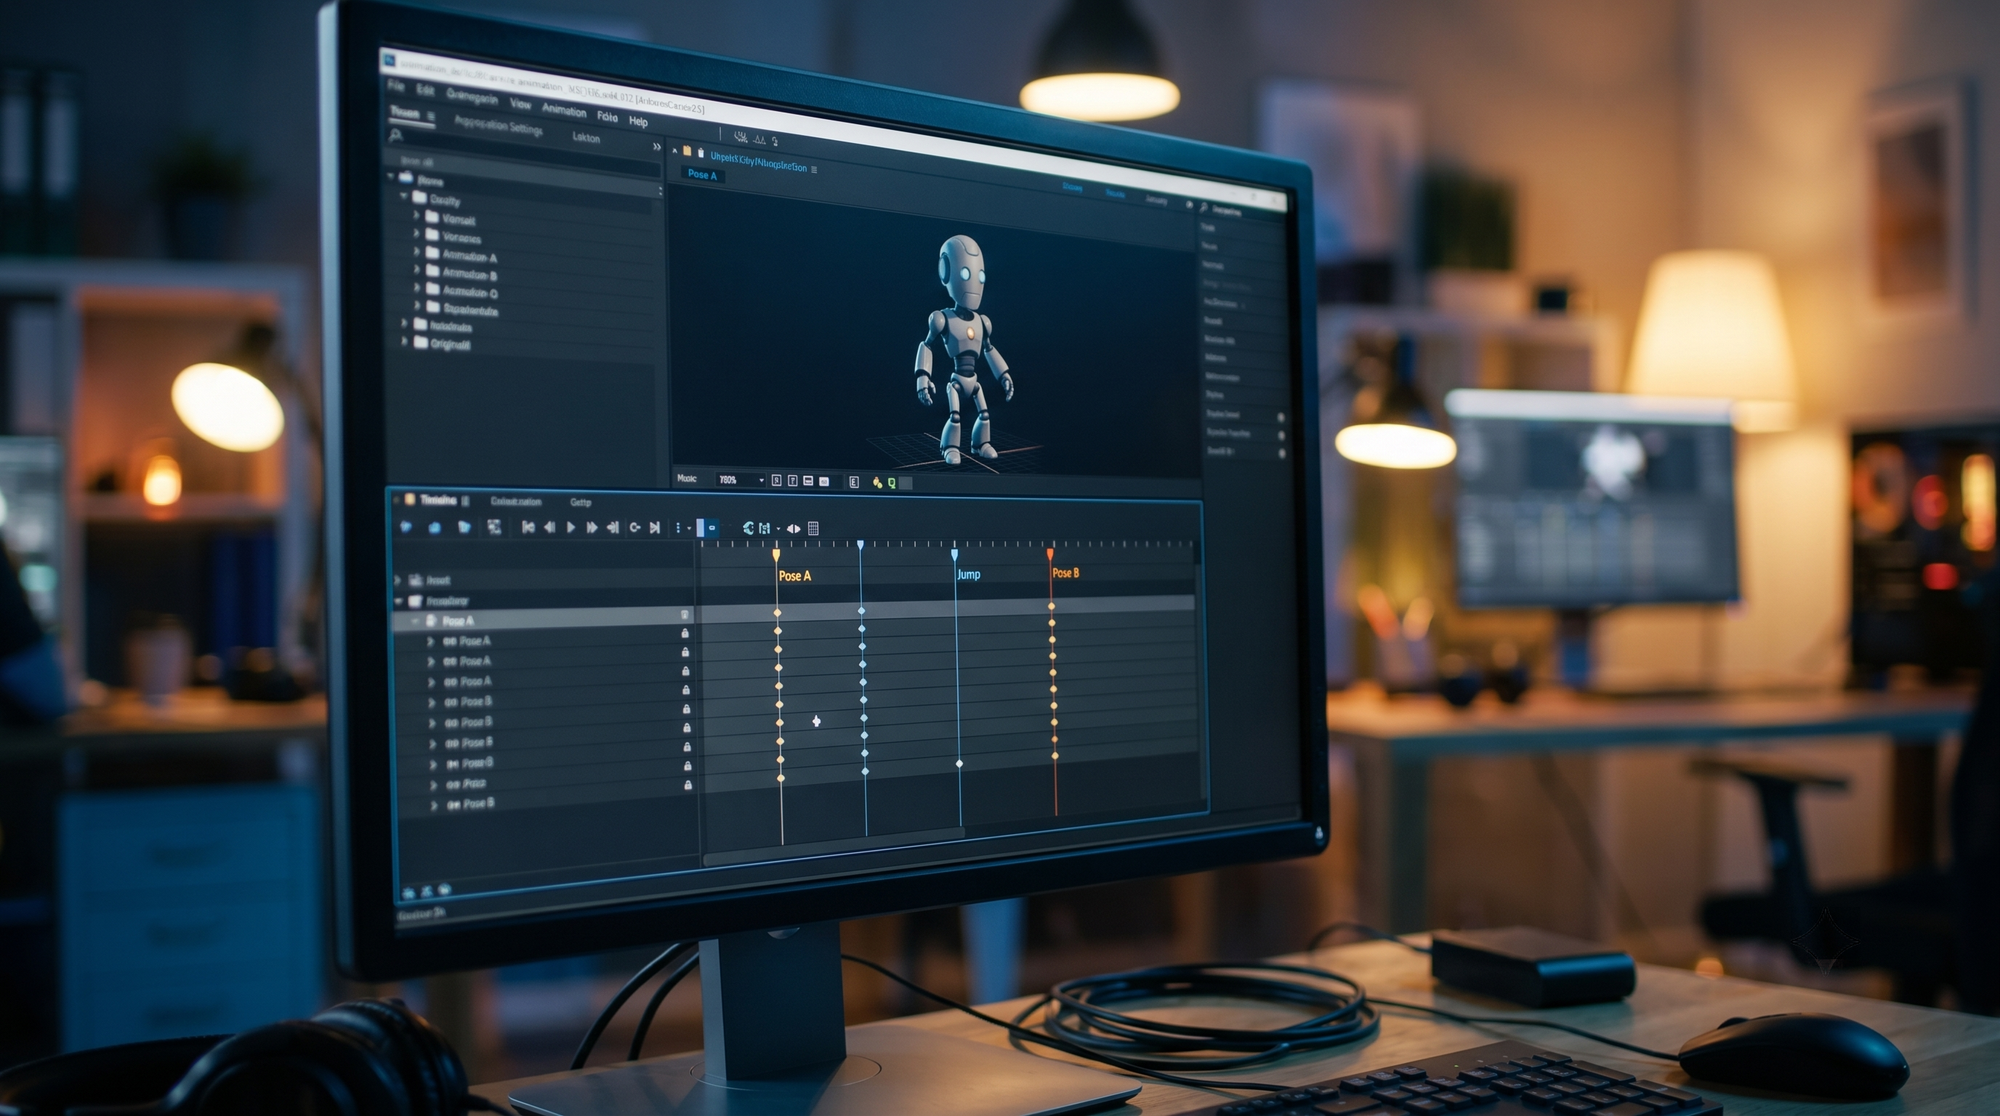Screen dimensions: 2000x1116
Task: Toggle the lock on the first Pose A sub-track
Action: [685, 634]
